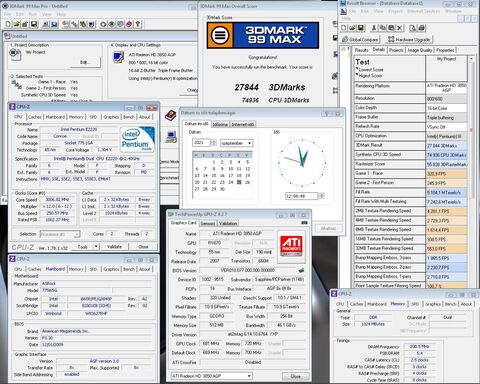Viewport: 480px width, 384px height.
Task: Click the New icon in Result Browser toolbar
Action: click(344, 28)
